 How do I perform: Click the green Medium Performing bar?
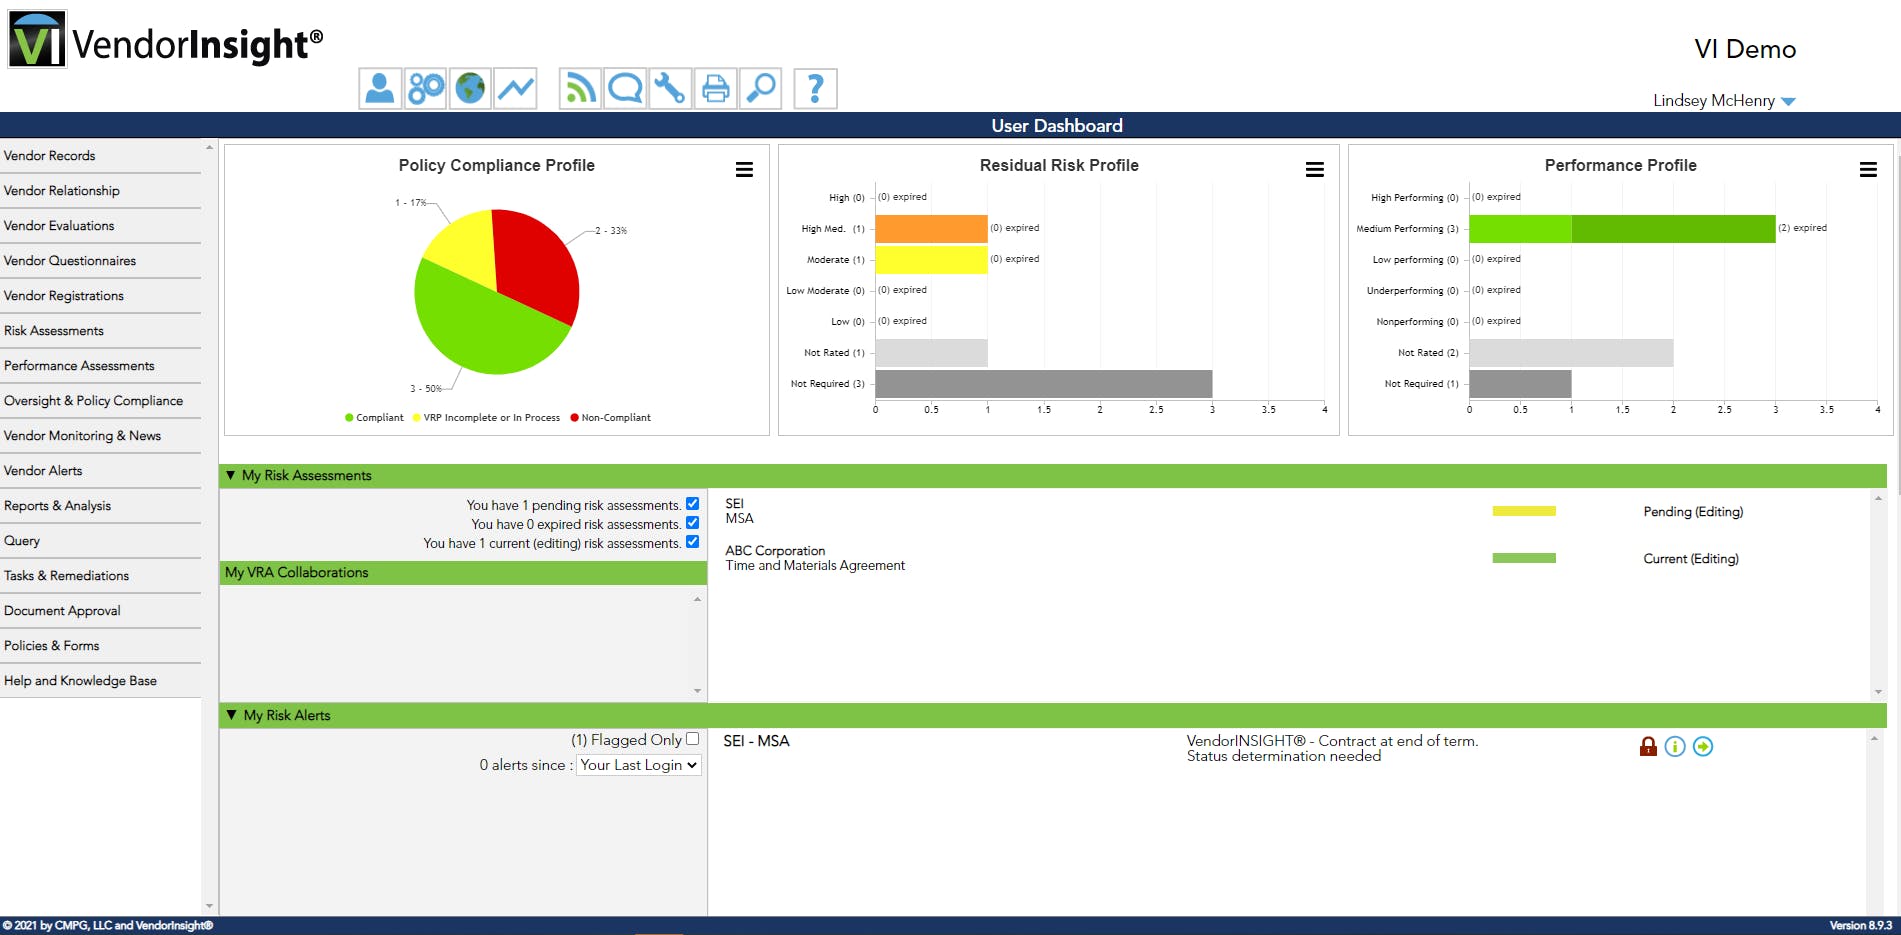coord(1622,228)
